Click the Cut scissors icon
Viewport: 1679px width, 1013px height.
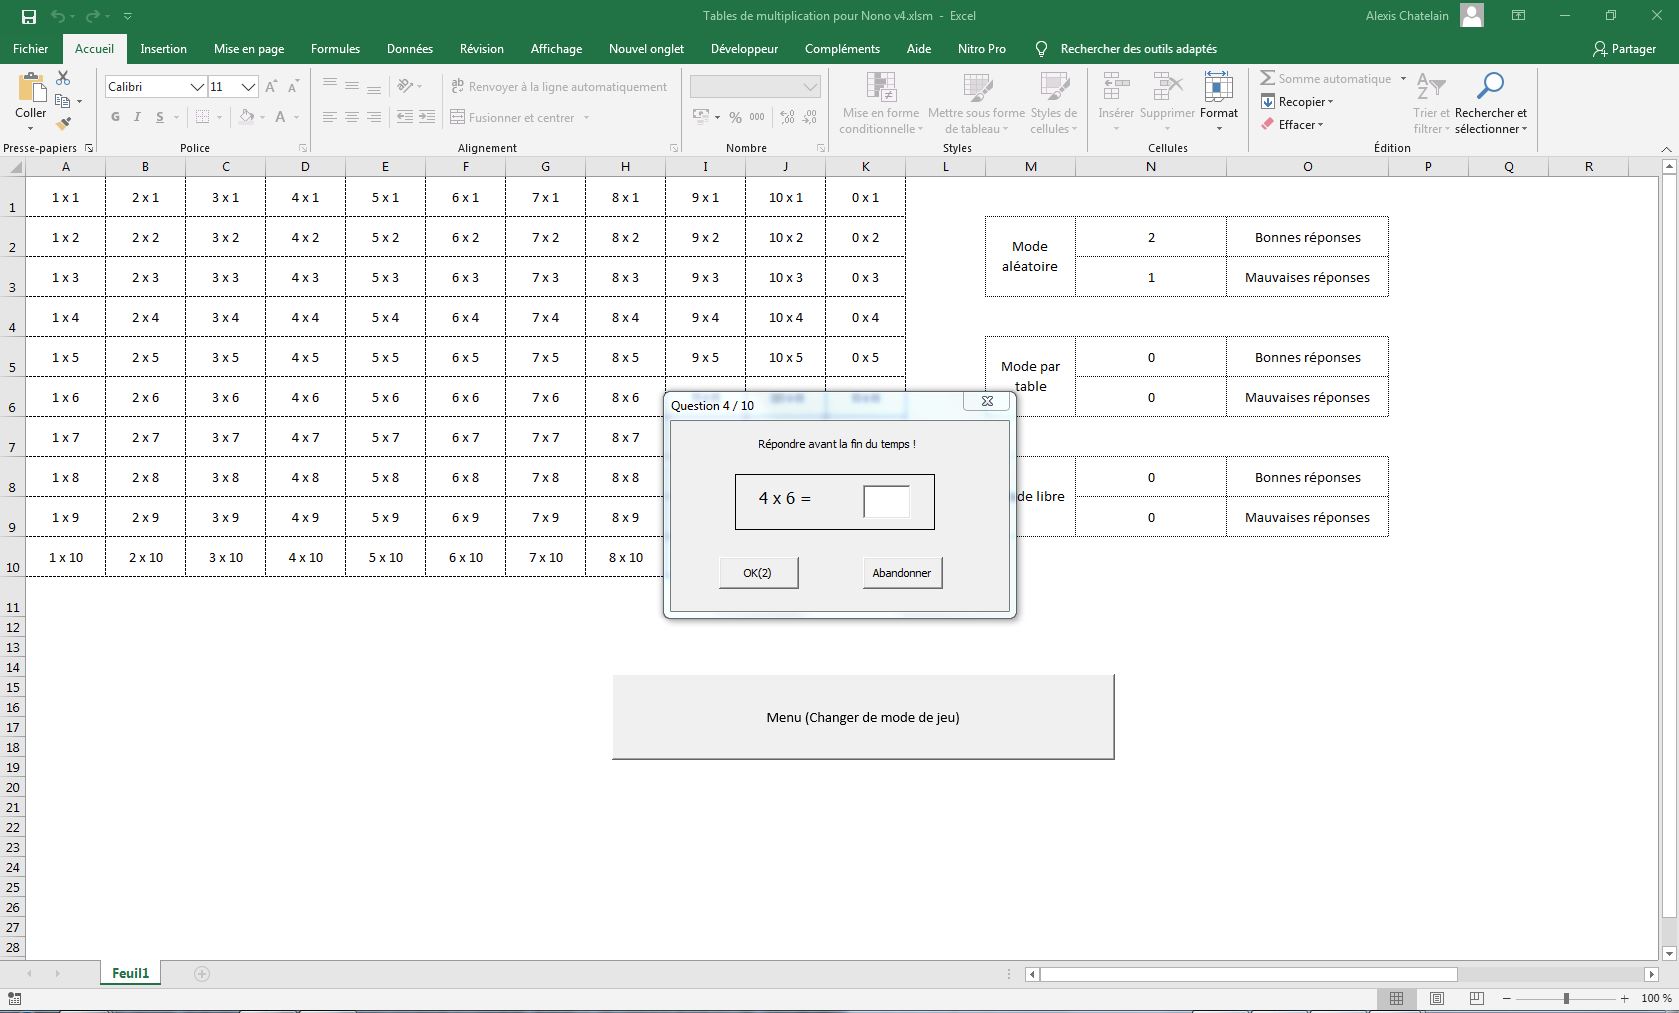(63, 78)
